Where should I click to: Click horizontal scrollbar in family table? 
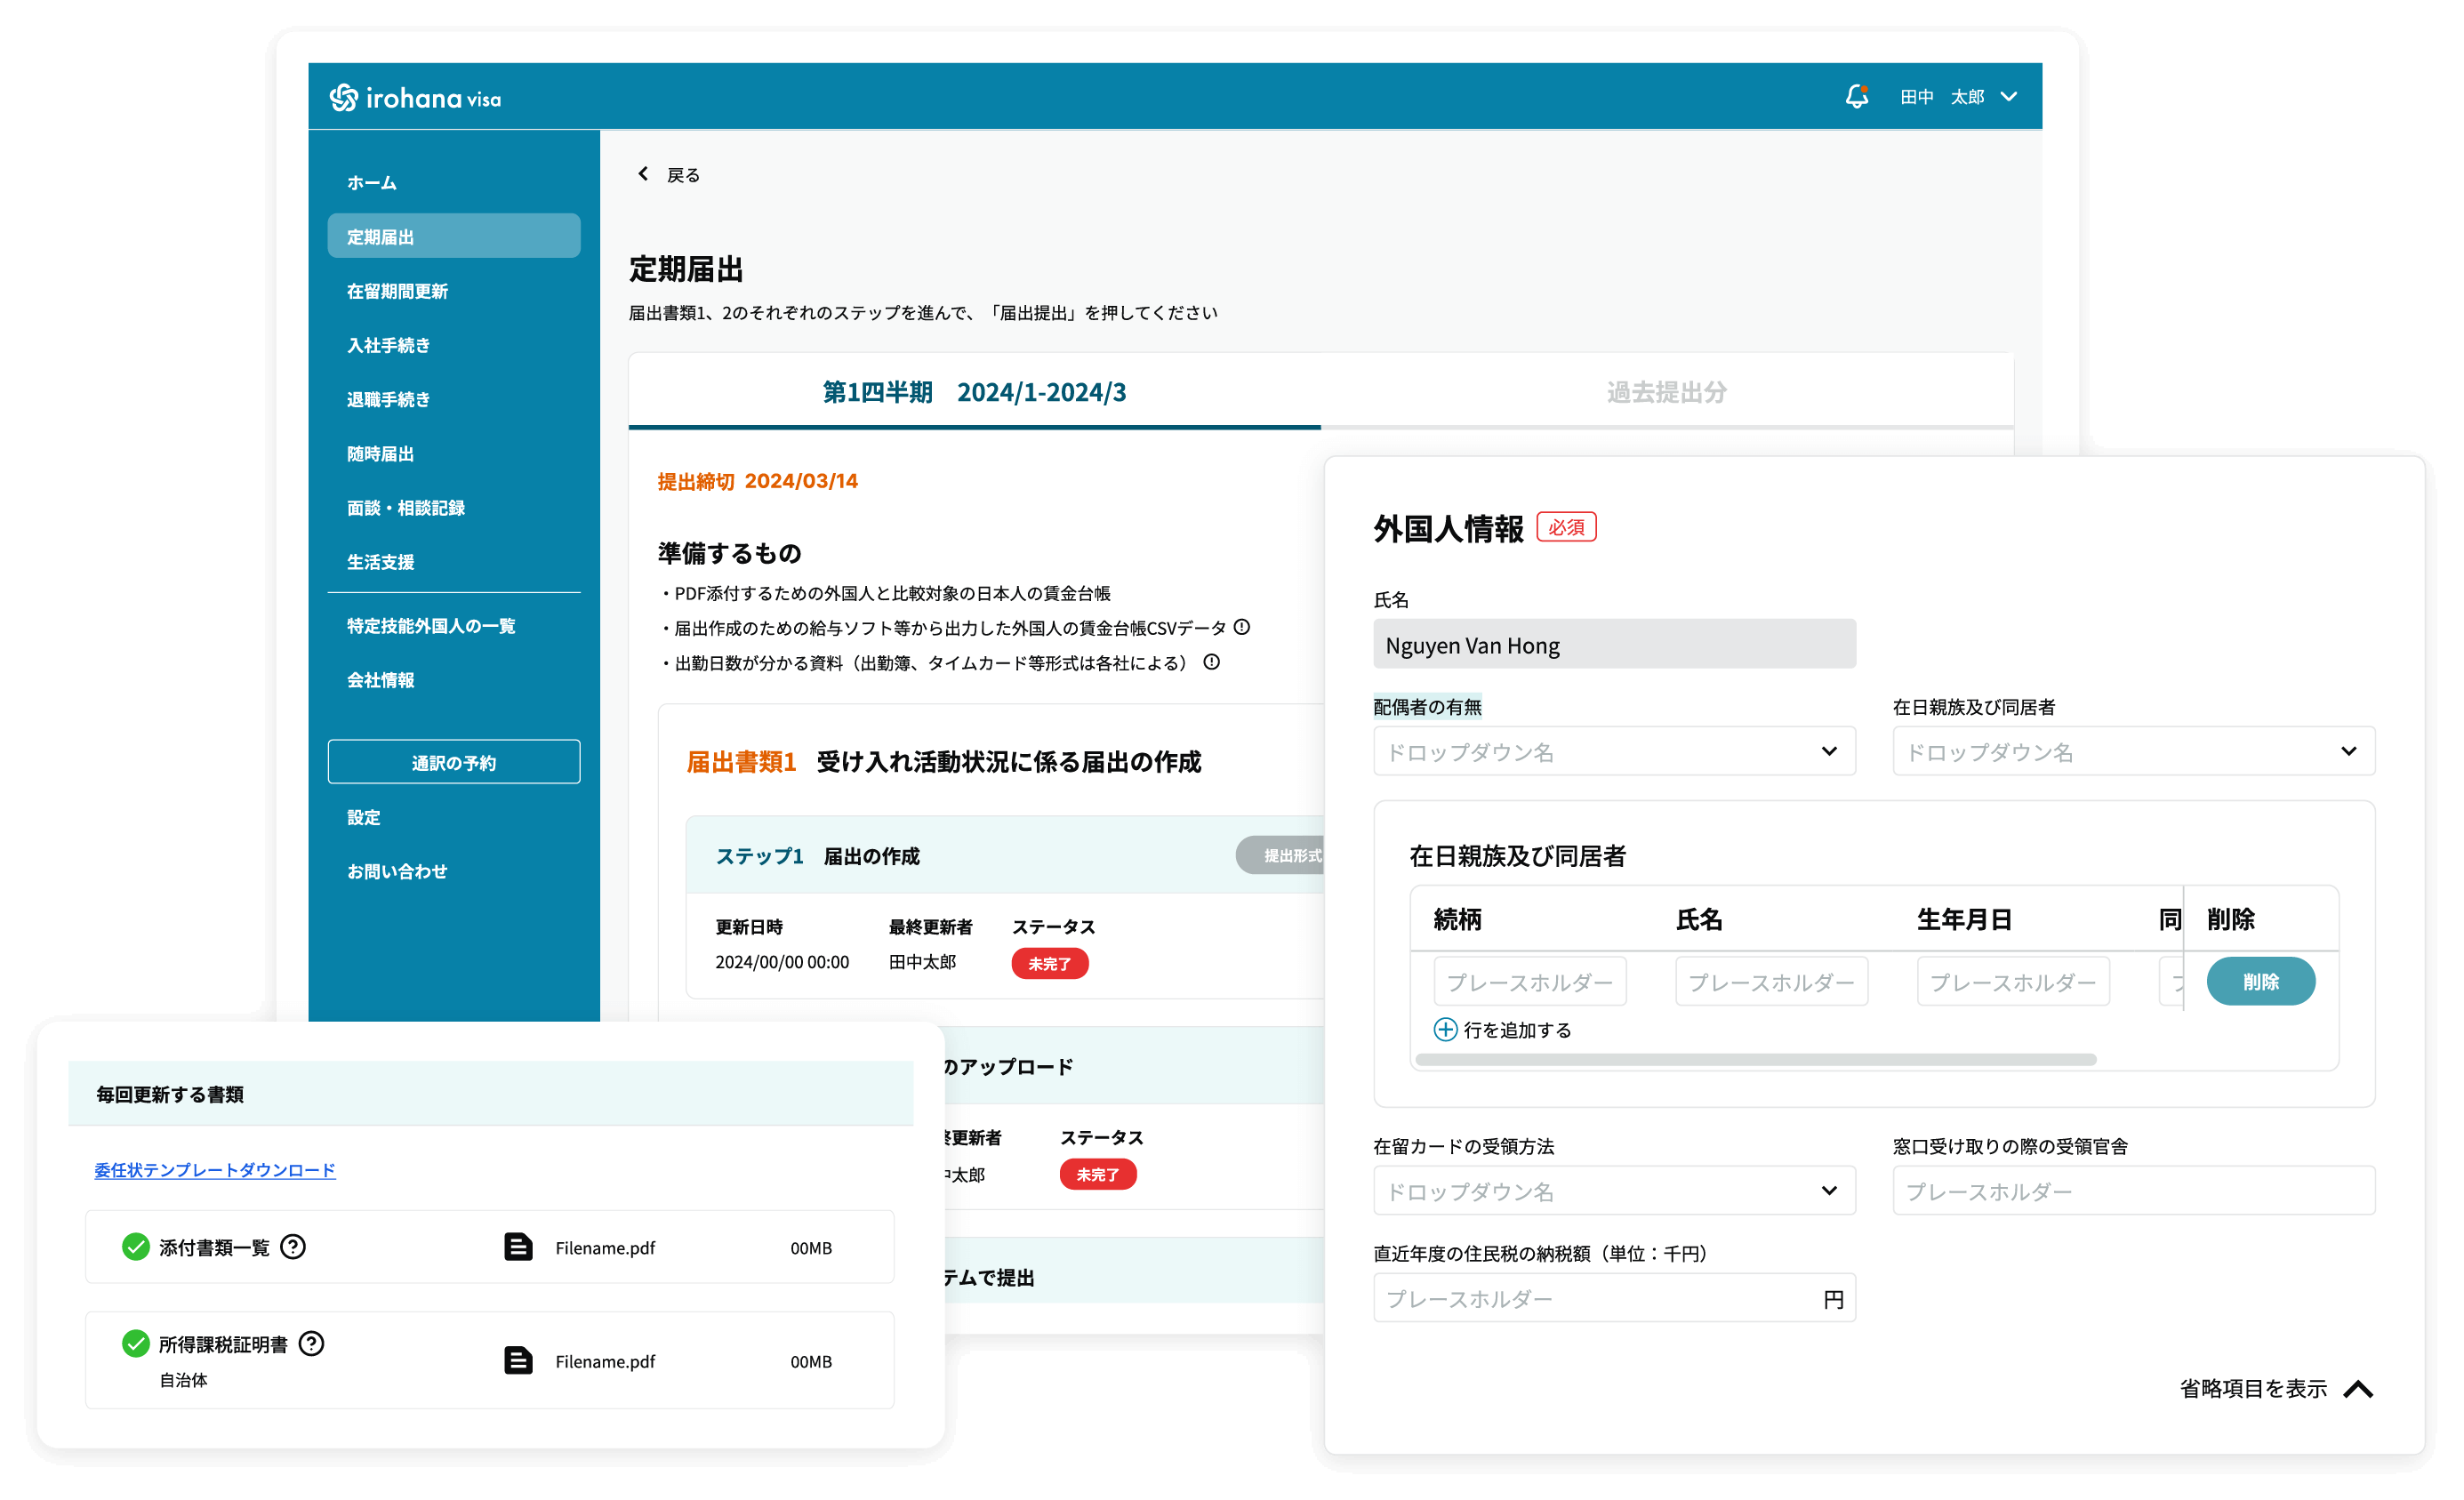coord(1755,1060)
